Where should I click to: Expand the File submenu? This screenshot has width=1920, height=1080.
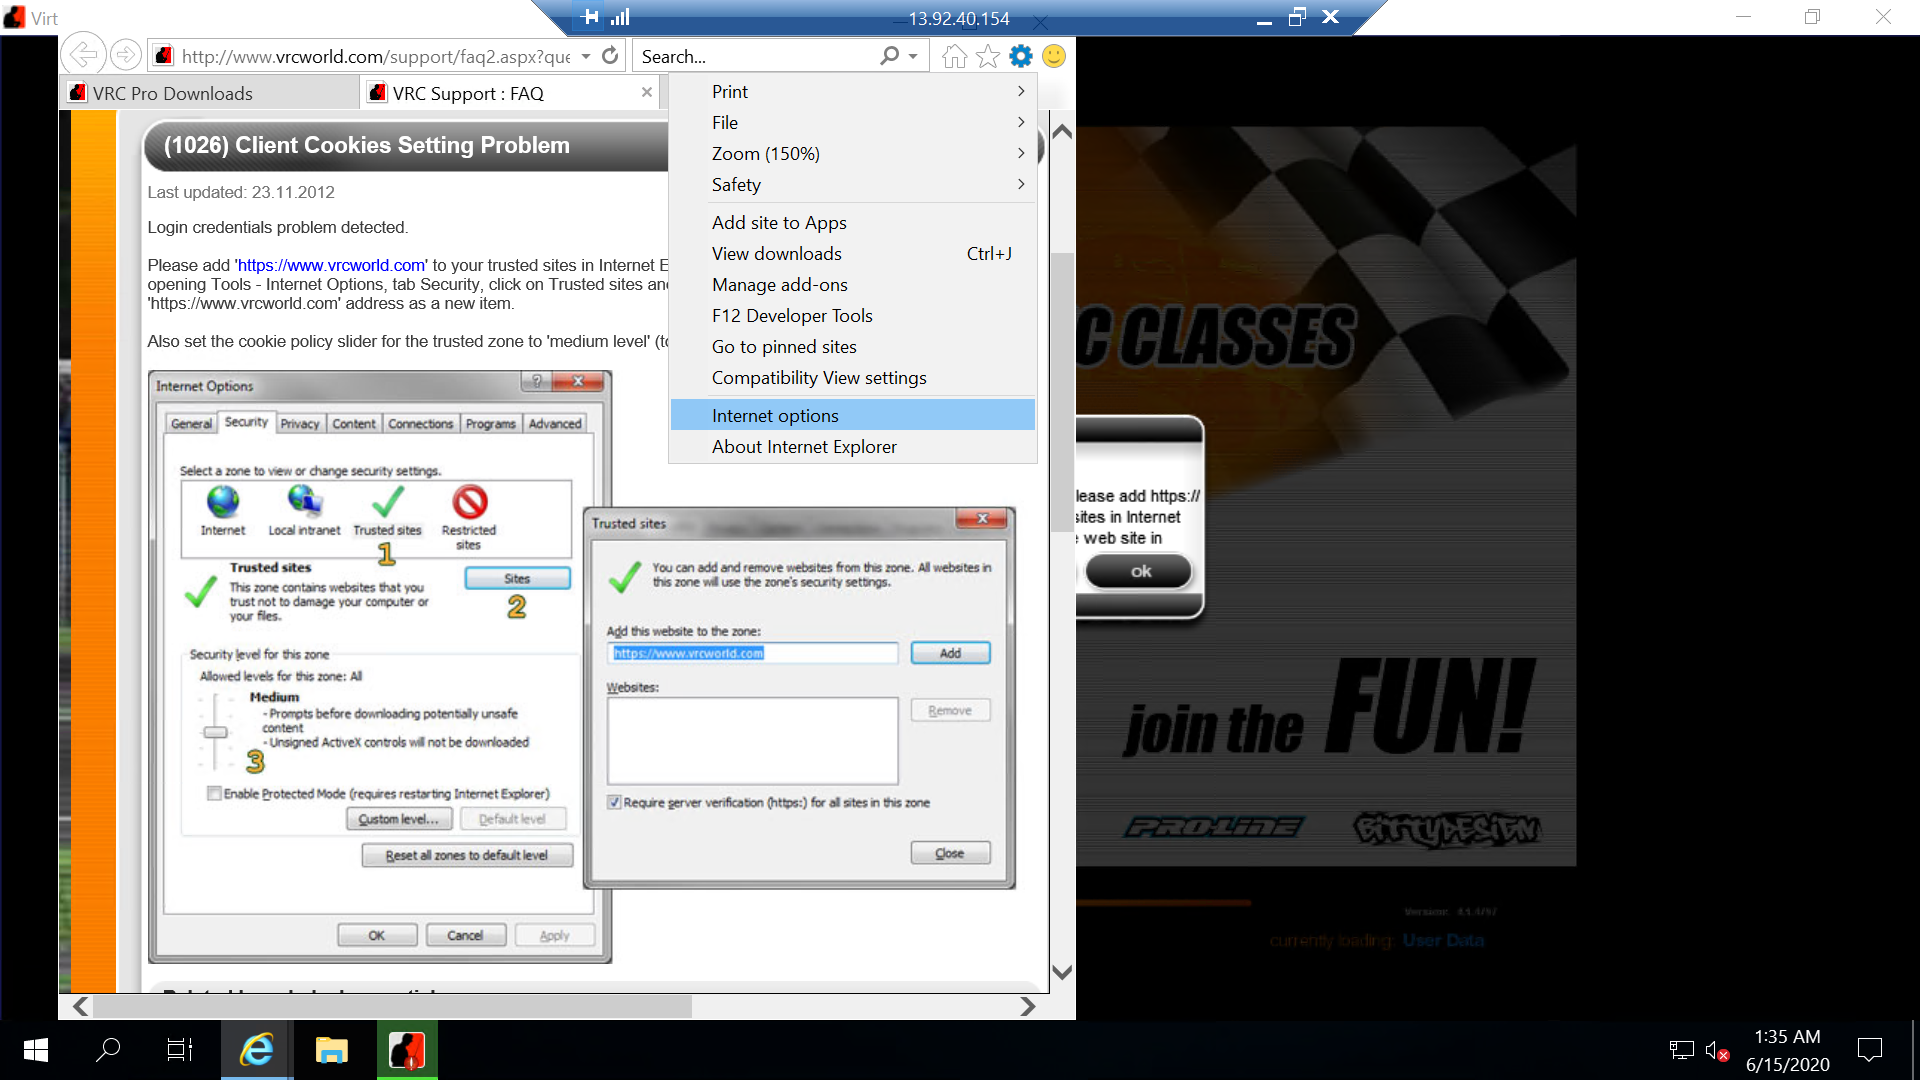tap(853, 122)
